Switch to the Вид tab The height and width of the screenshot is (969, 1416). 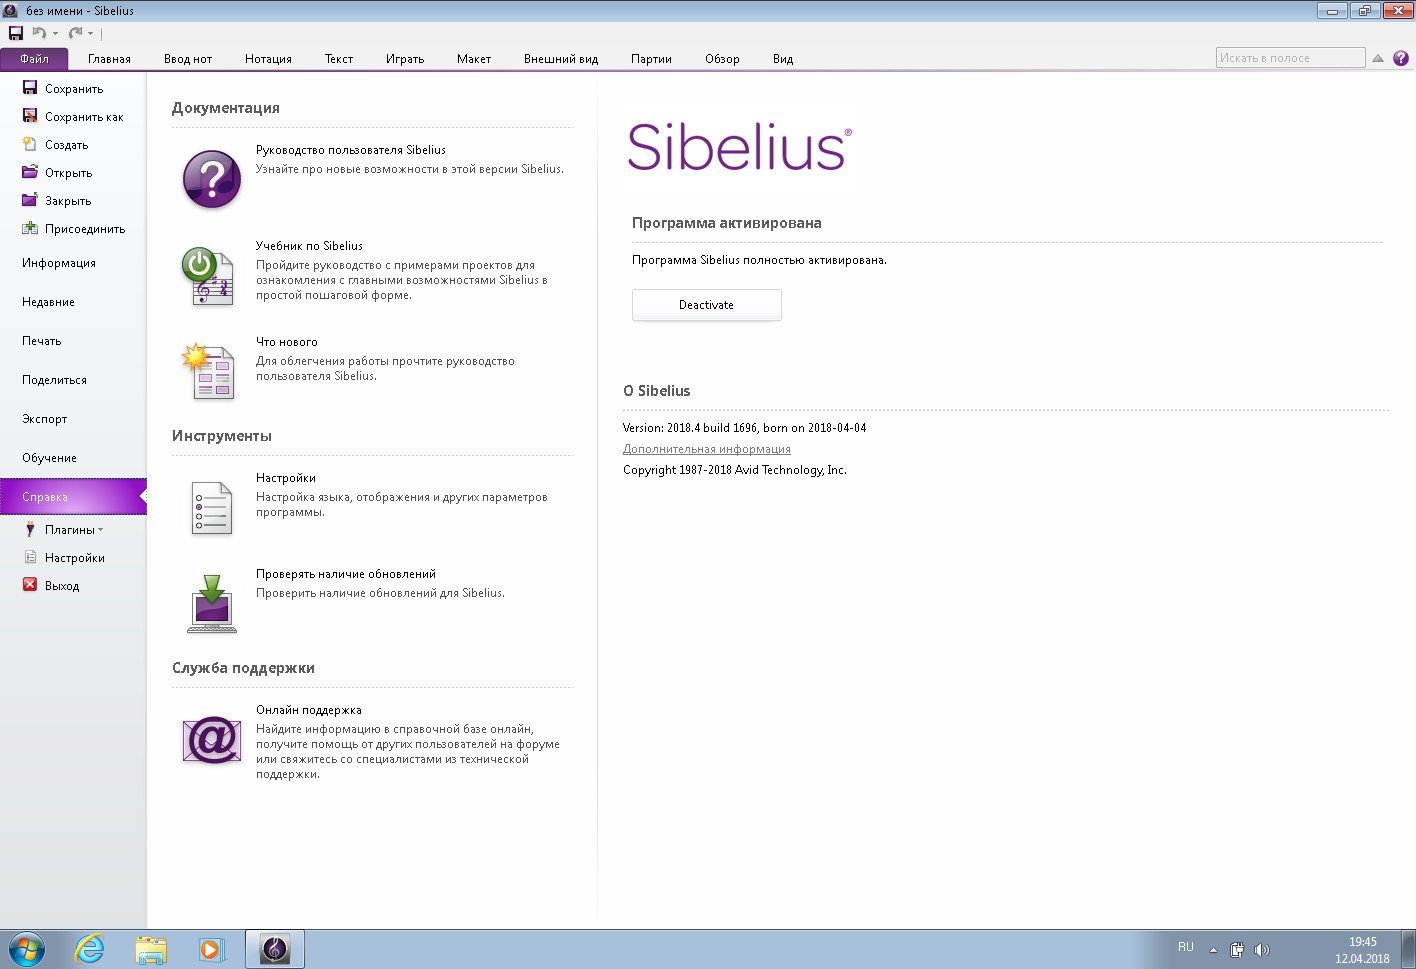pos(783,59)
